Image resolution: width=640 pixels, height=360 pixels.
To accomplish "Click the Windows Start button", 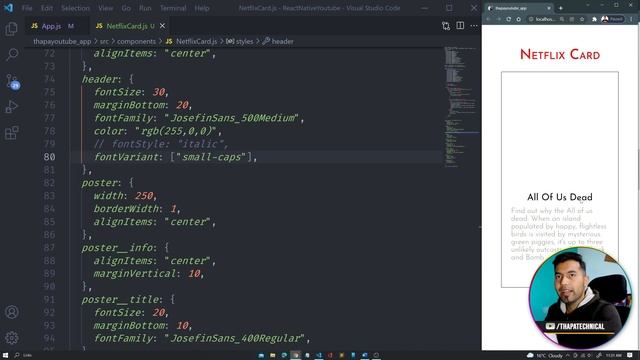I will [x=5, y=356].
